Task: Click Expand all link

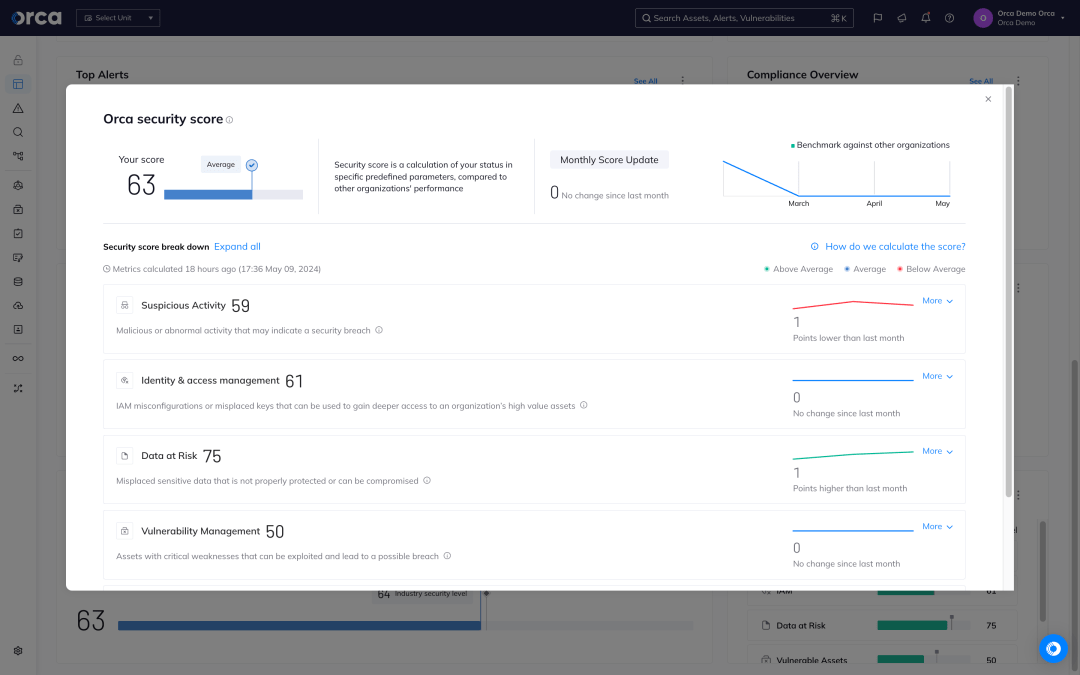Action: pos(237,247)
